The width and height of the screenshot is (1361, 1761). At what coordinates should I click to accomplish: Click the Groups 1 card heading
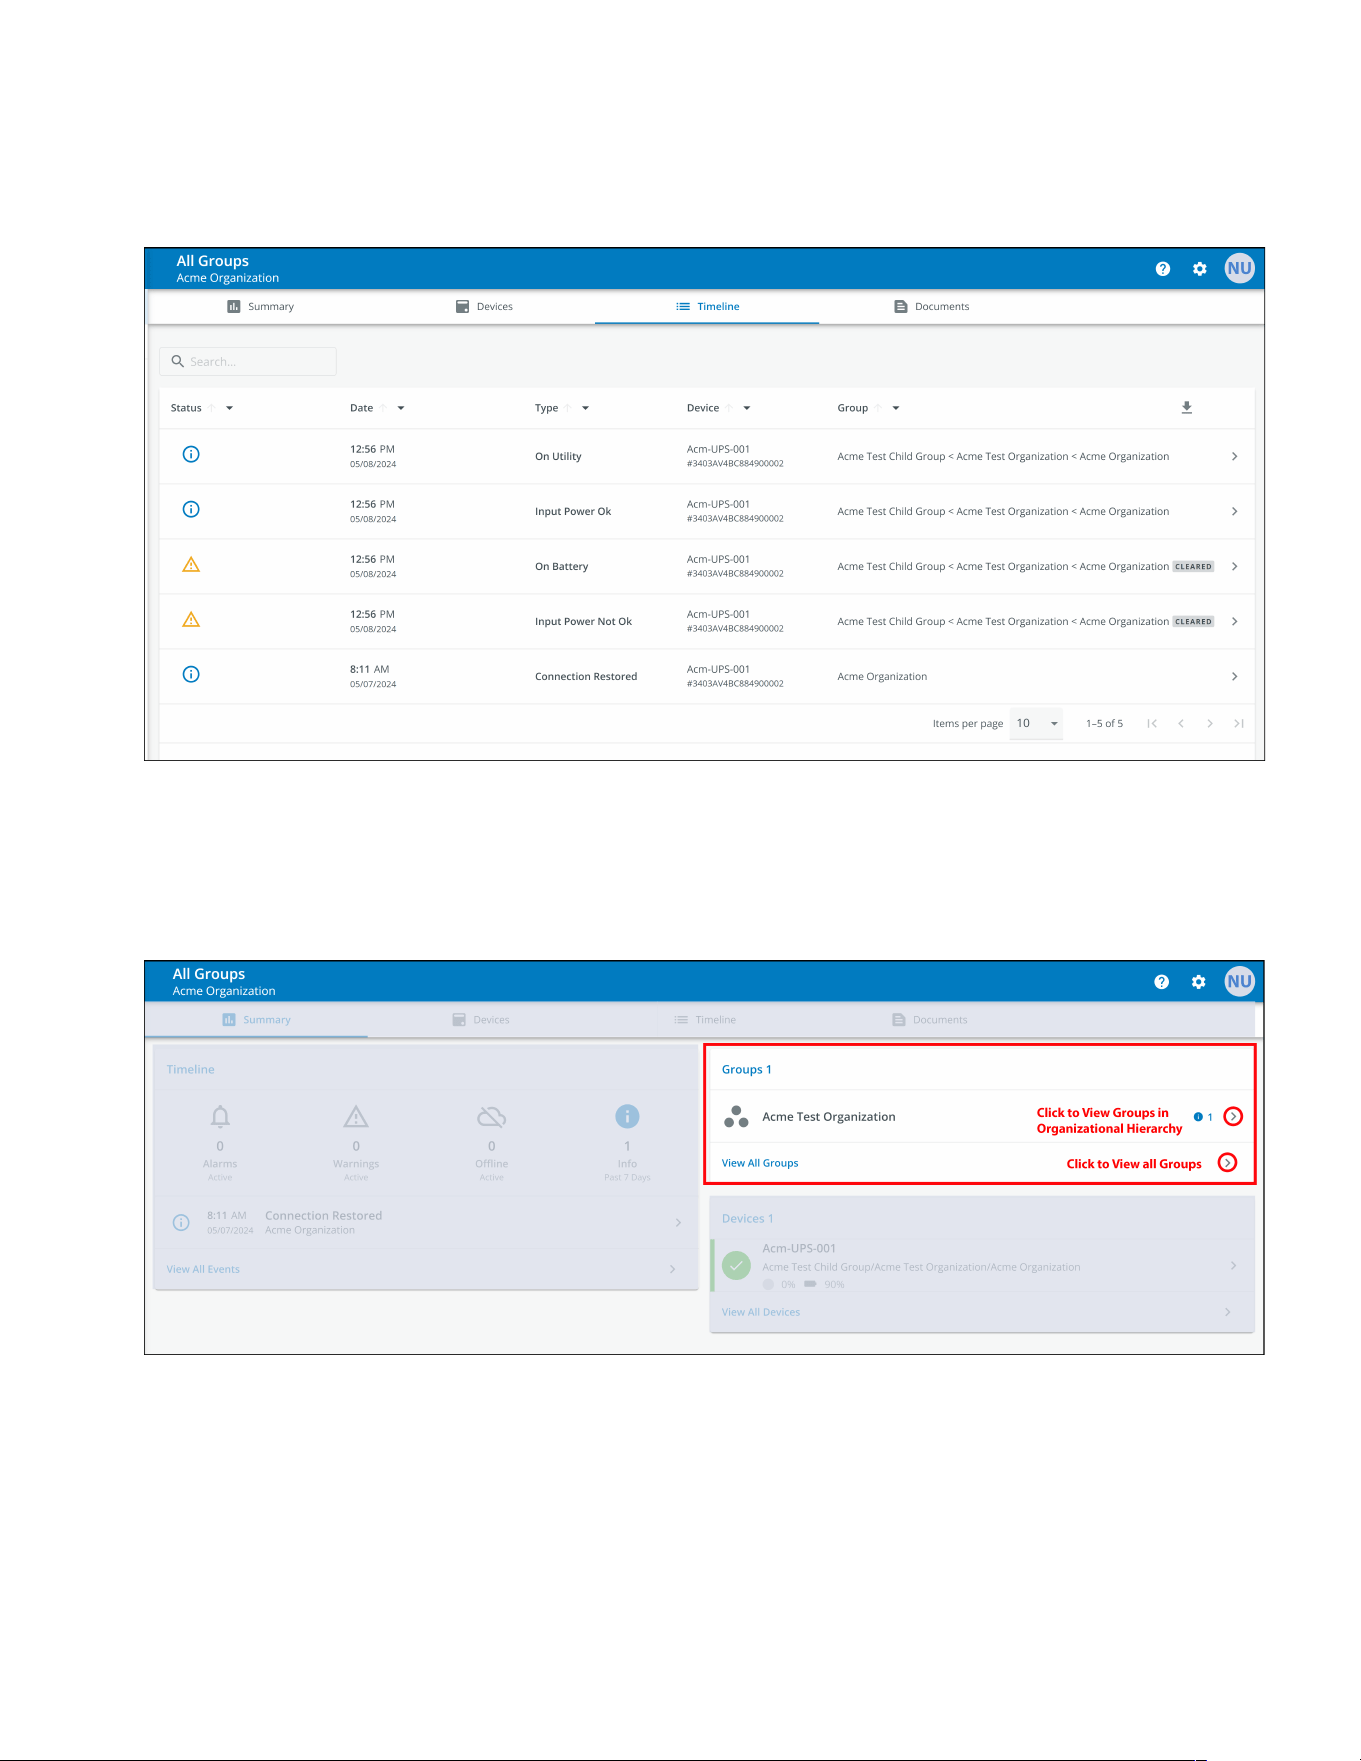[747, 1069]
